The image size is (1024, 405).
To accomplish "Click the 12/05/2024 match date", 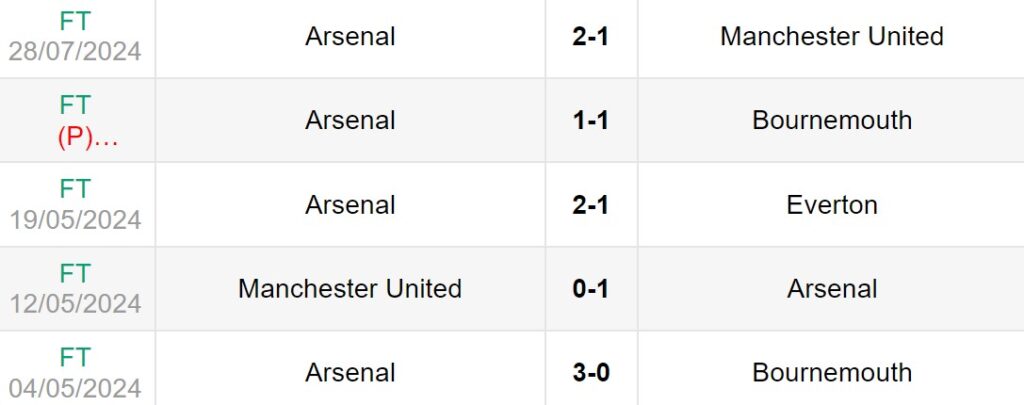I will tap(75, 304).
